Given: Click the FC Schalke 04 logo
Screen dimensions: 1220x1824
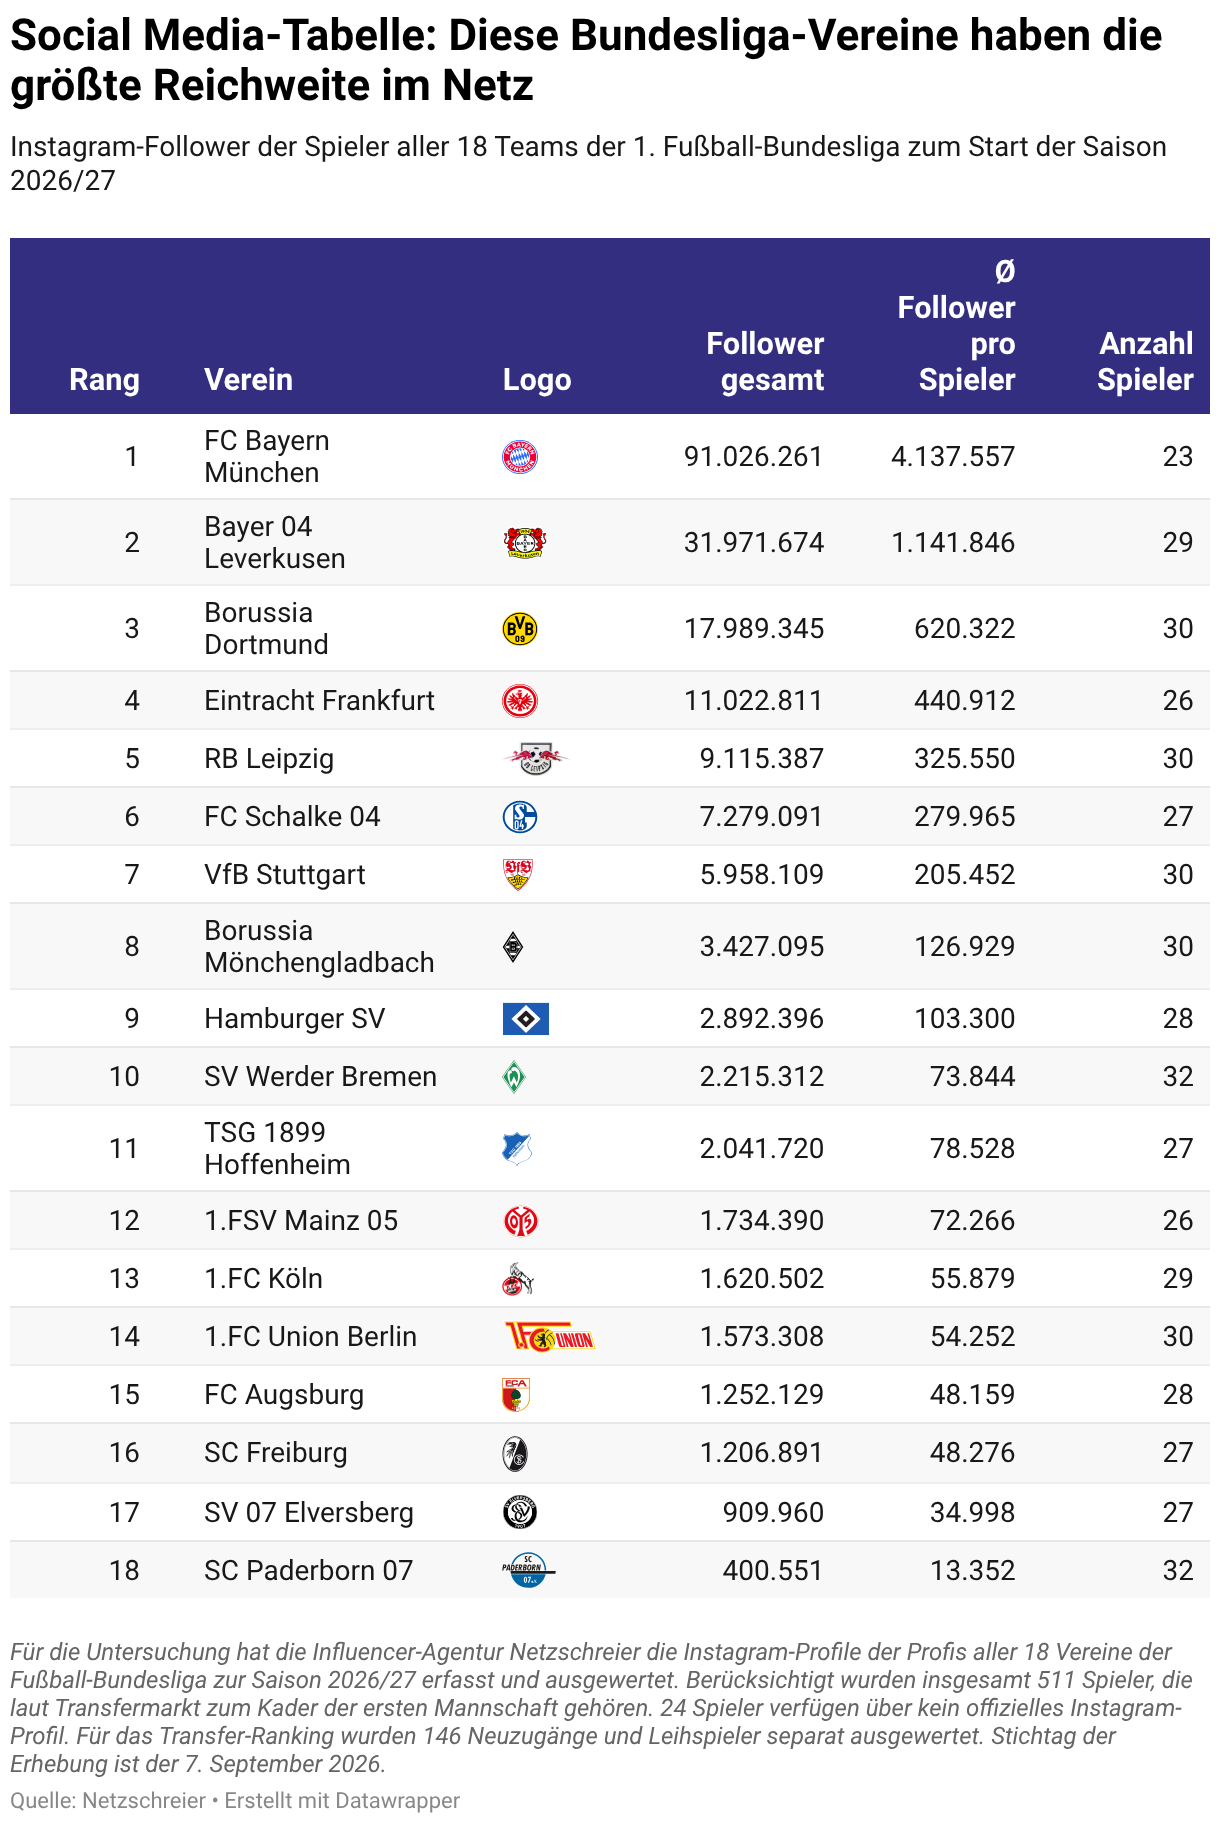Looking at the screenshot, I should pos(520,817).
